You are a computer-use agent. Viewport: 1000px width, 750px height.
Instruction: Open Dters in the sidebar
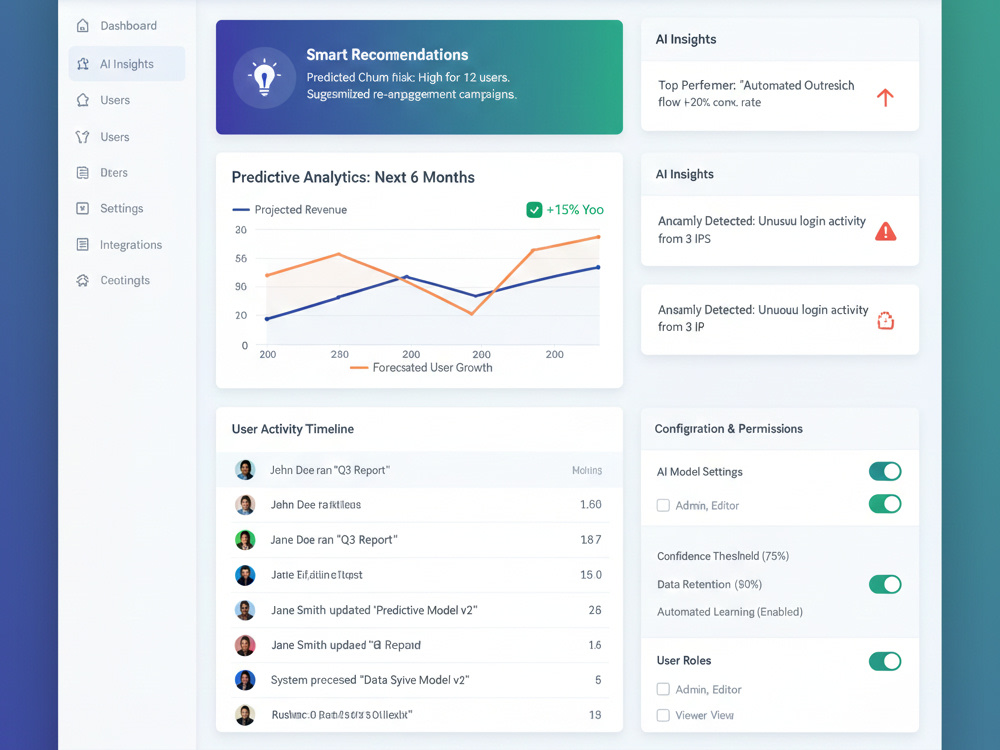127,173
